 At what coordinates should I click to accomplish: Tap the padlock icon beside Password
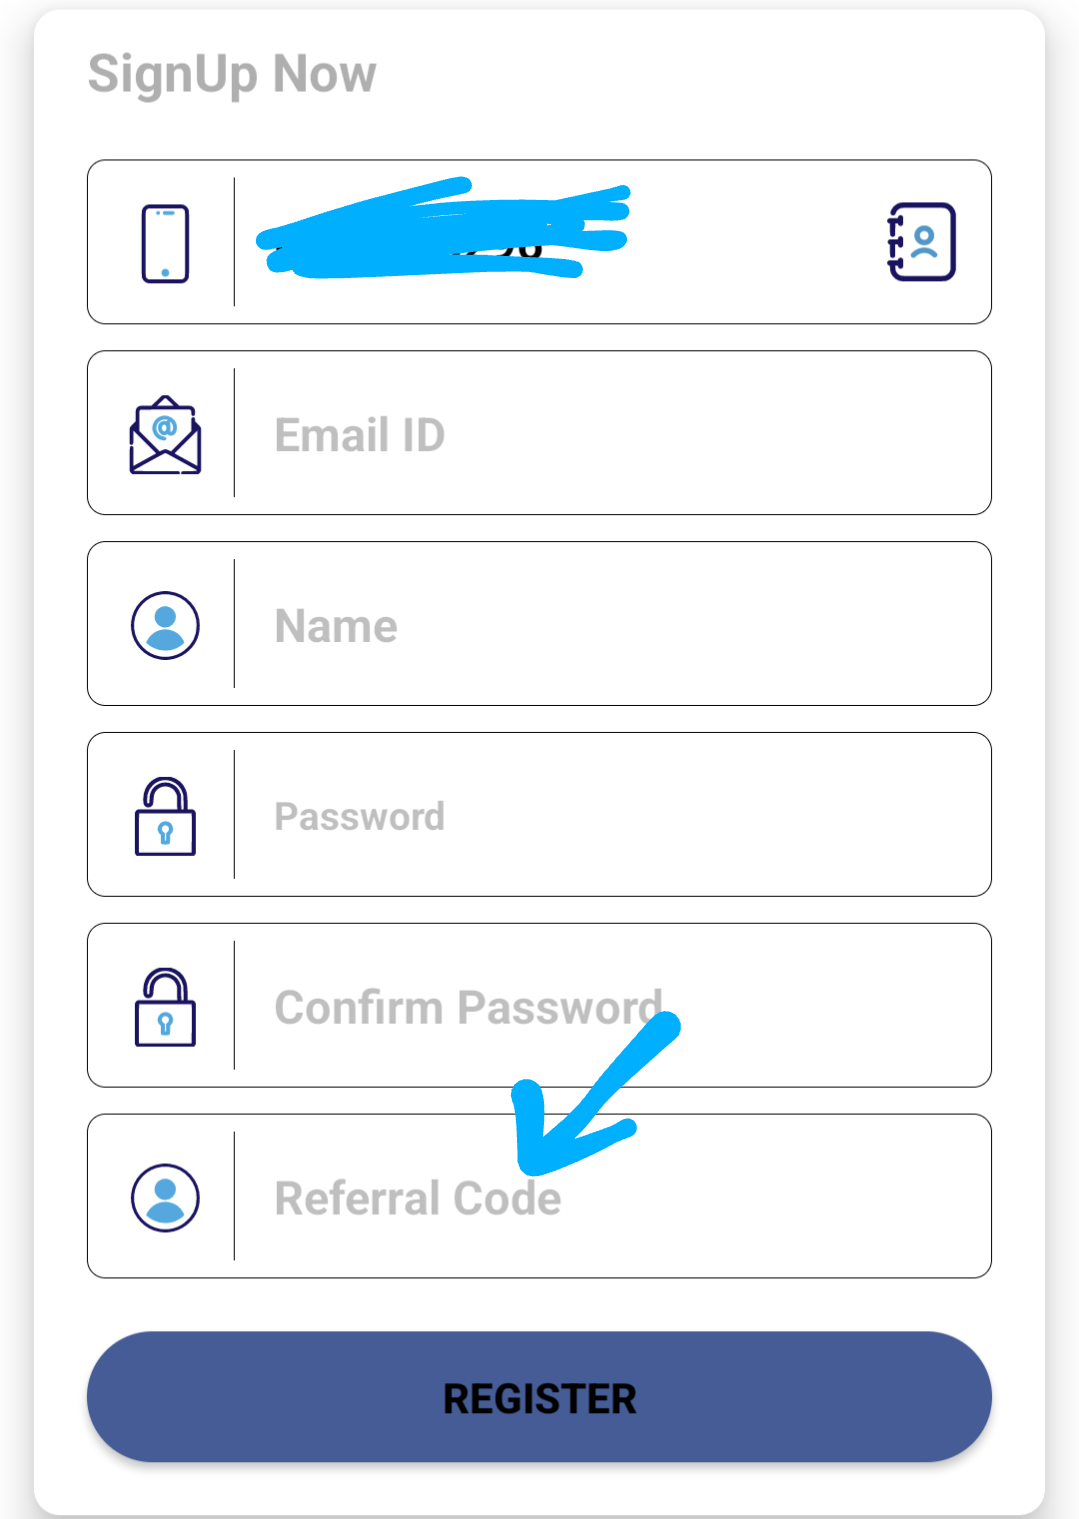pyautogui.click(x=165, y=816)
